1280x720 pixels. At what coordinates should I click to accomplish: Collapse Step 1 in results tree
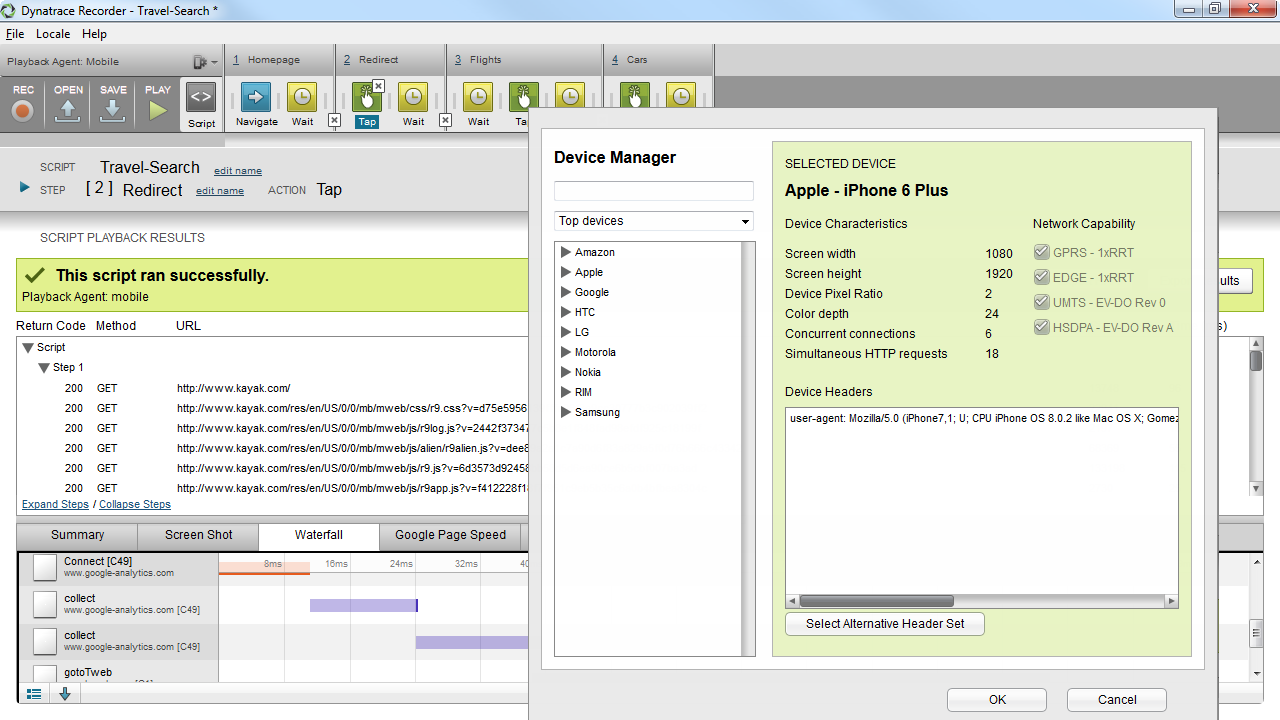tap(44, 367)
